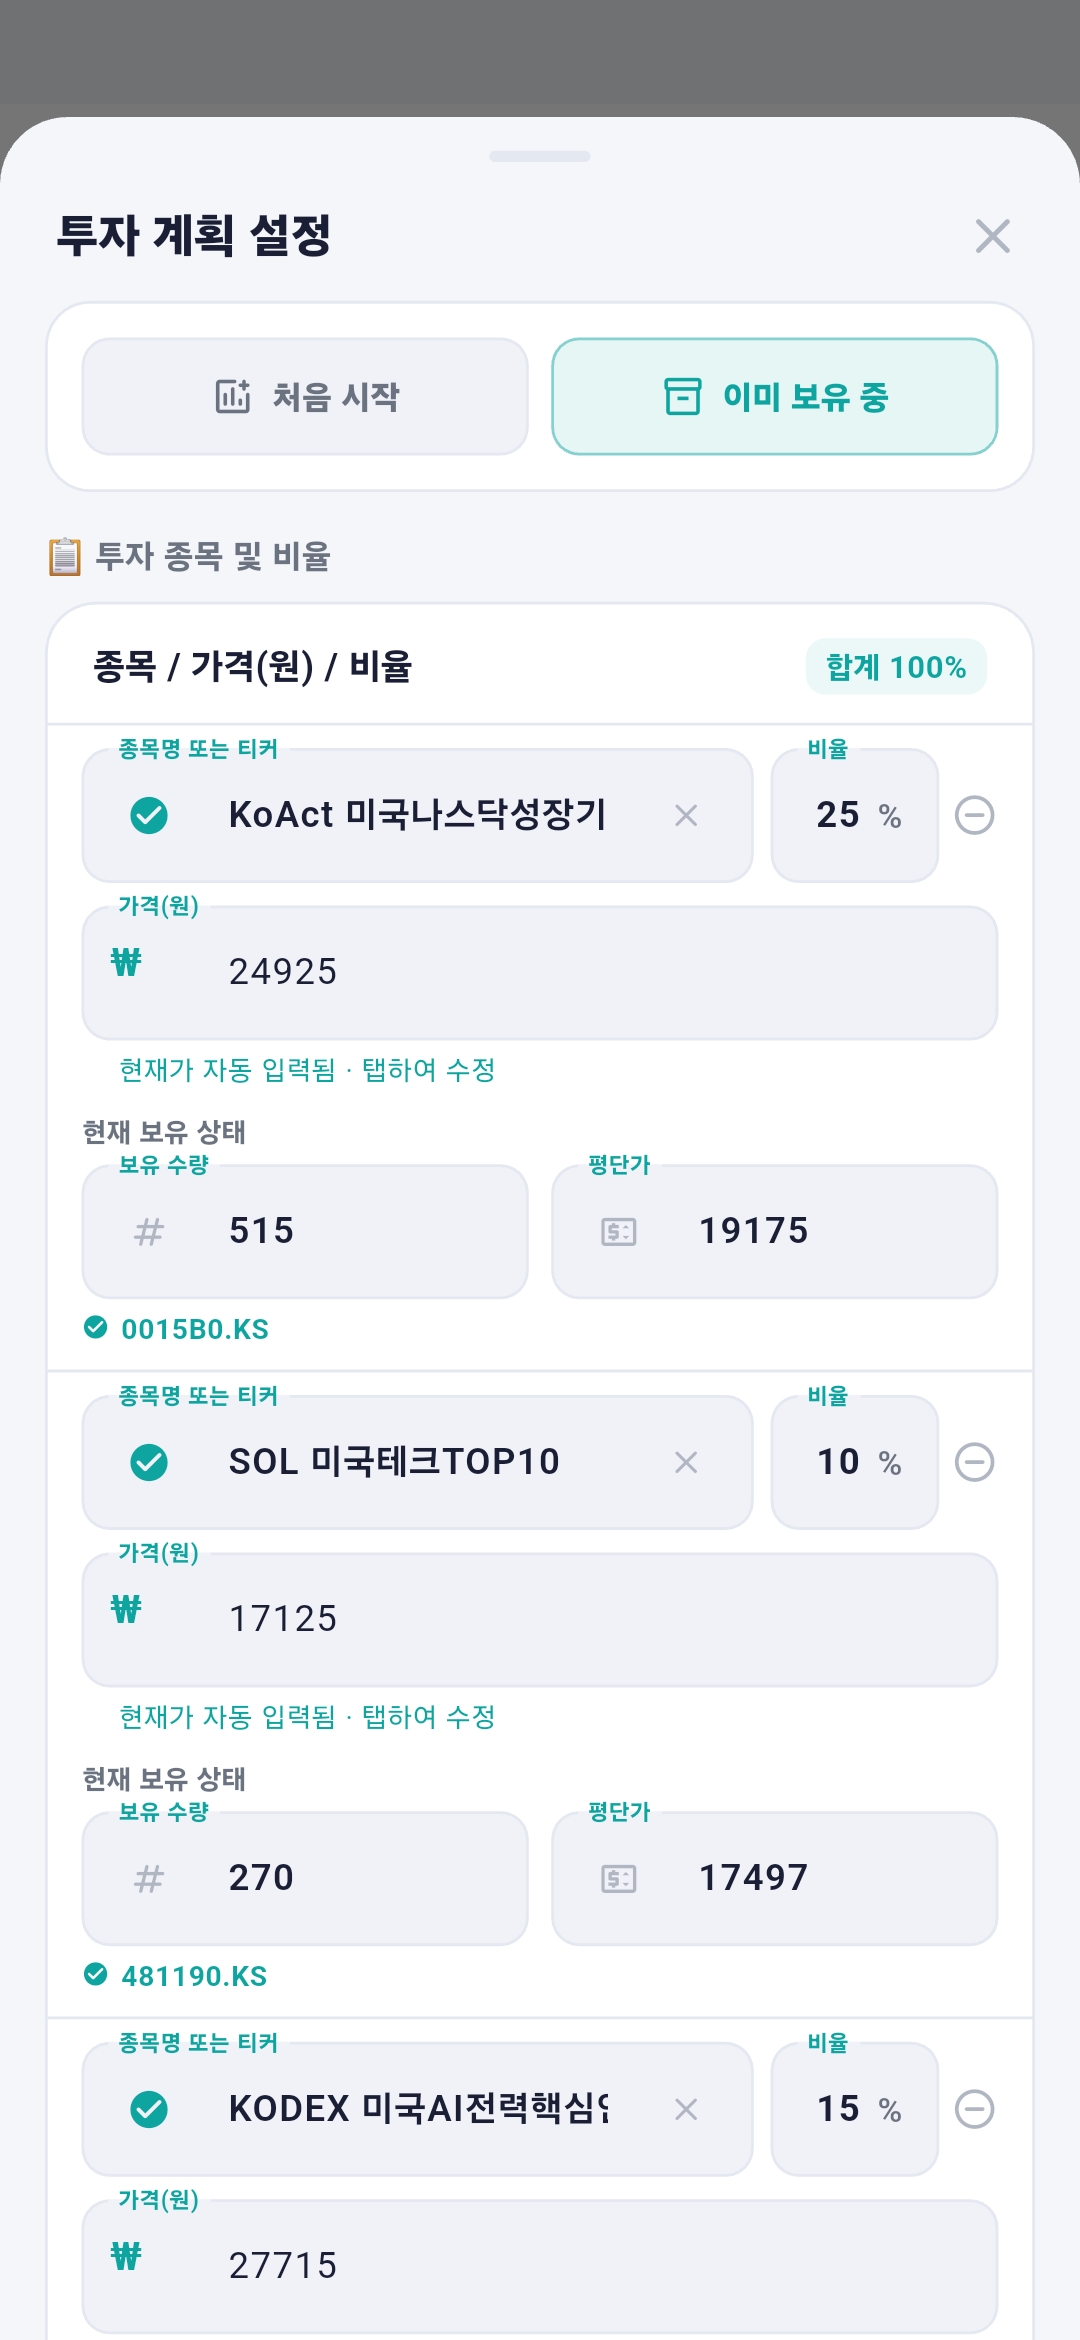
Task: Tap the 합계 100% total badge
Action: [896, 667]
